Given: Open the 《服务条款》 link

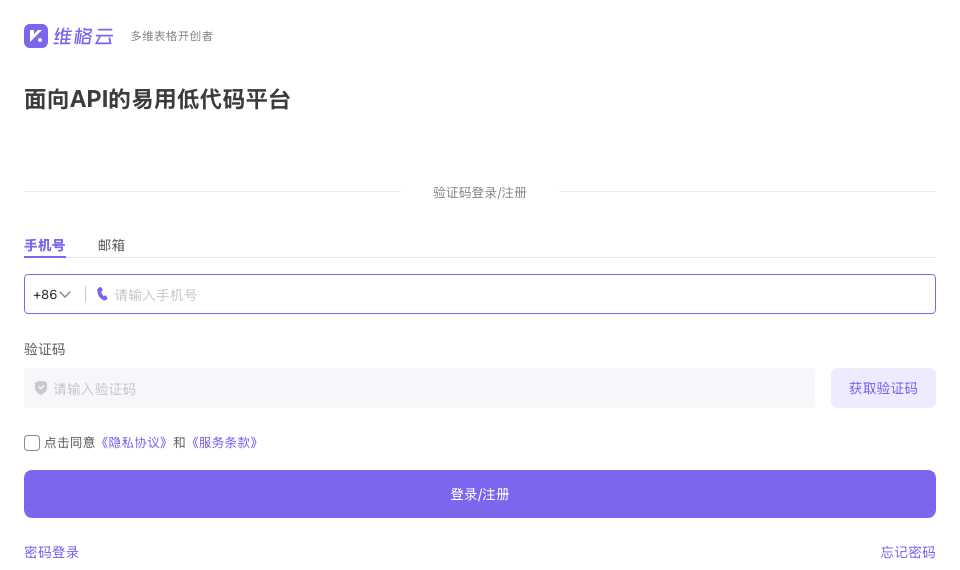Looking at the screenshot, I should [224, 442].
